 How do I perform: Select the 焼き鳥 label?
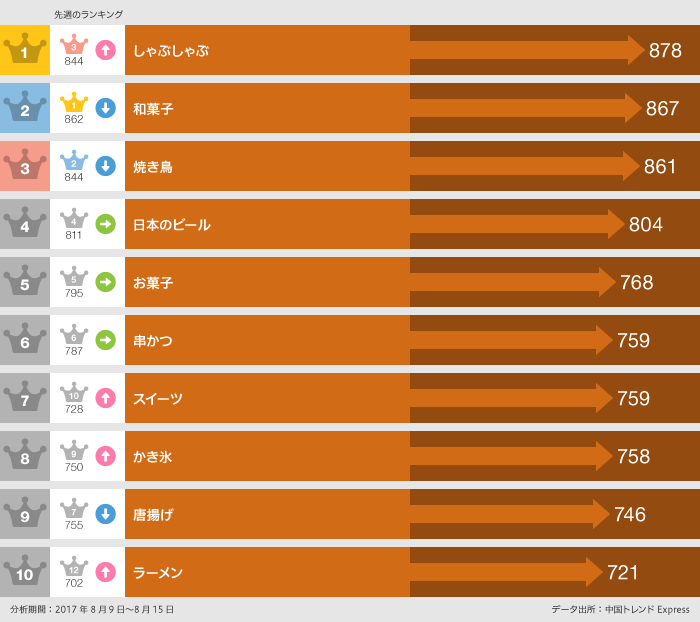tap(153, 167)
